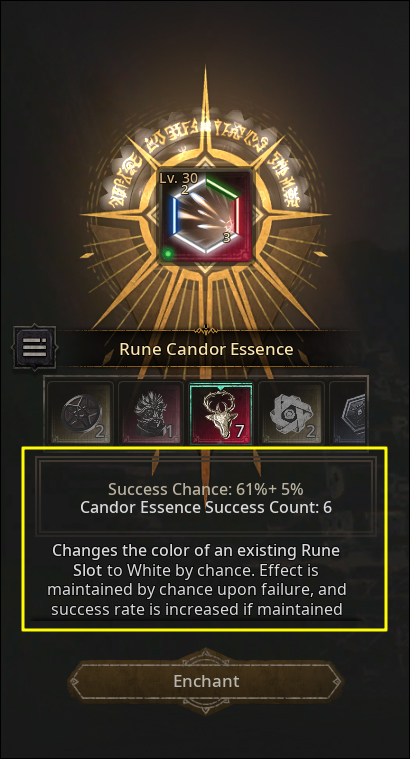This screenshot has height=759, width=410.
Task: Click the essence description paragraph
Action: [197, 580]
